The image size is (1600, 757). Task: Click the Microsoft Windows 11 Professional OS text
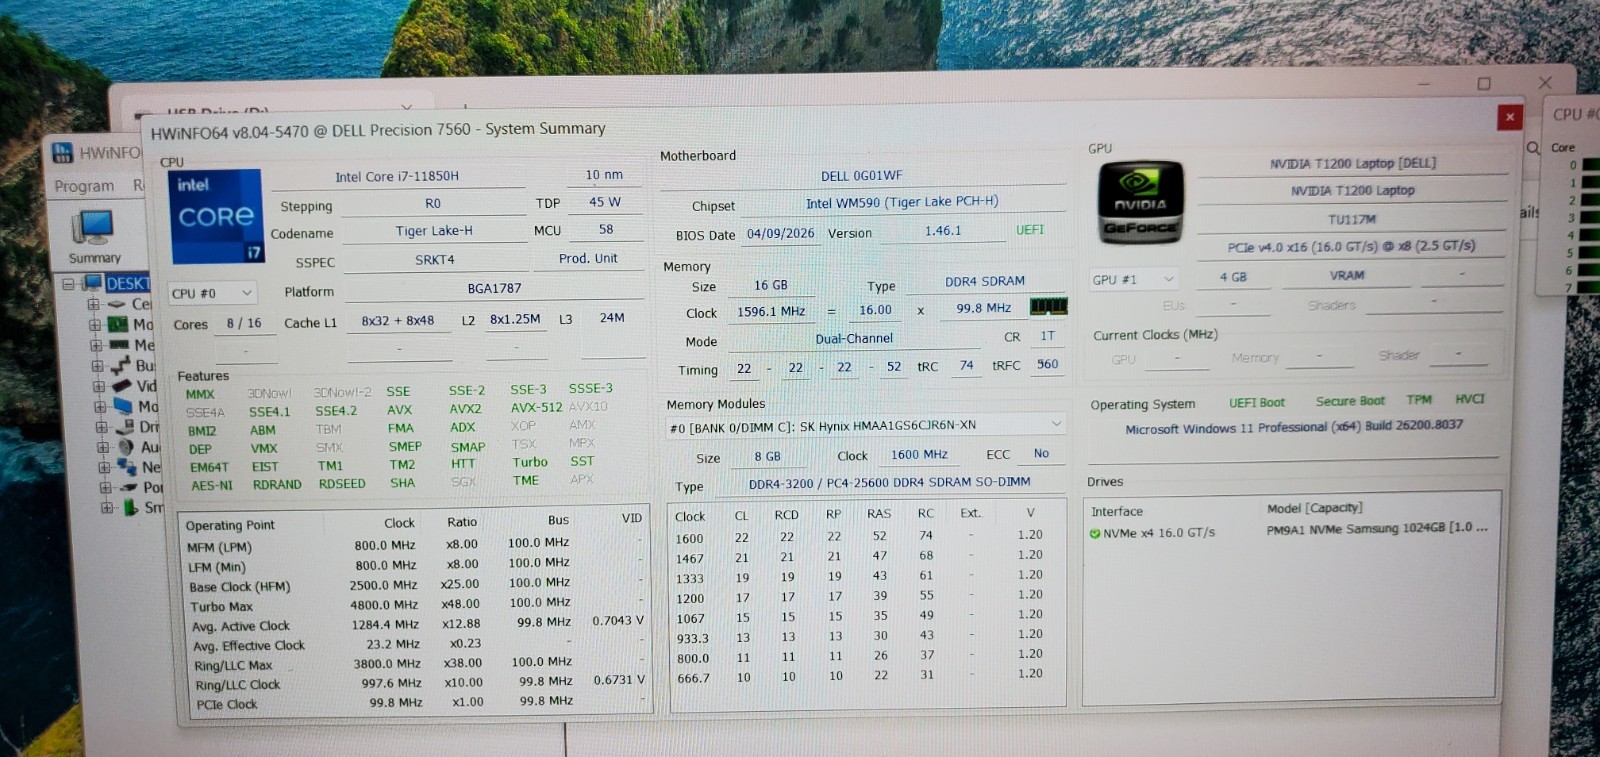pyautogui.click(x=1294, y=427)
